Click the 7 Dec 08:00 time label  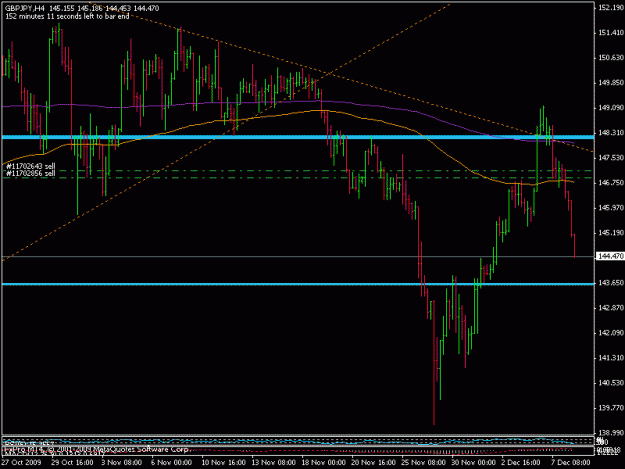[571, 463]
